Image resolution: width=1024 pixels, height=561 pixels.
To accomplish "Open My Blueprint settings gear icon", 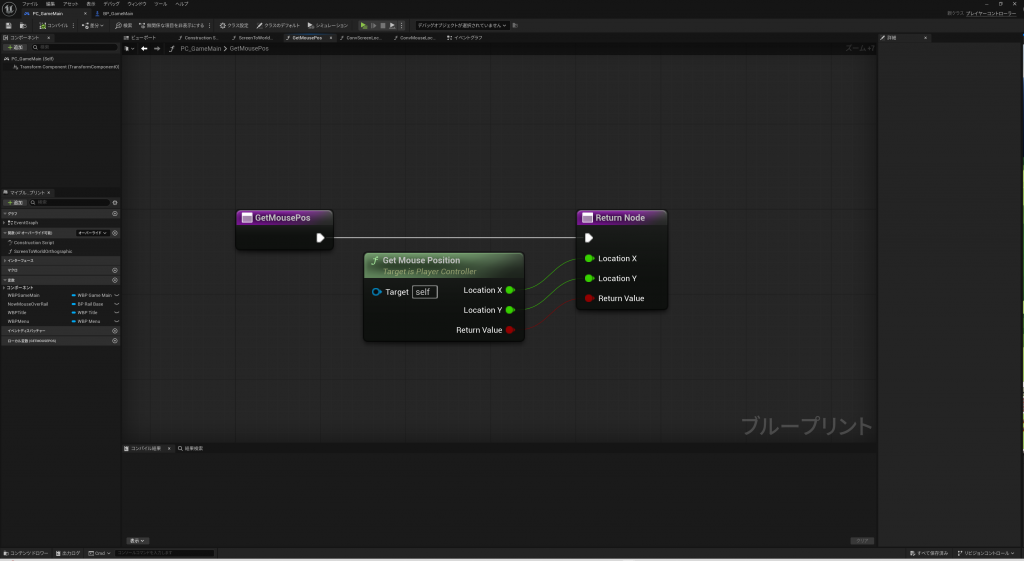I will click(x=115, y=202).
